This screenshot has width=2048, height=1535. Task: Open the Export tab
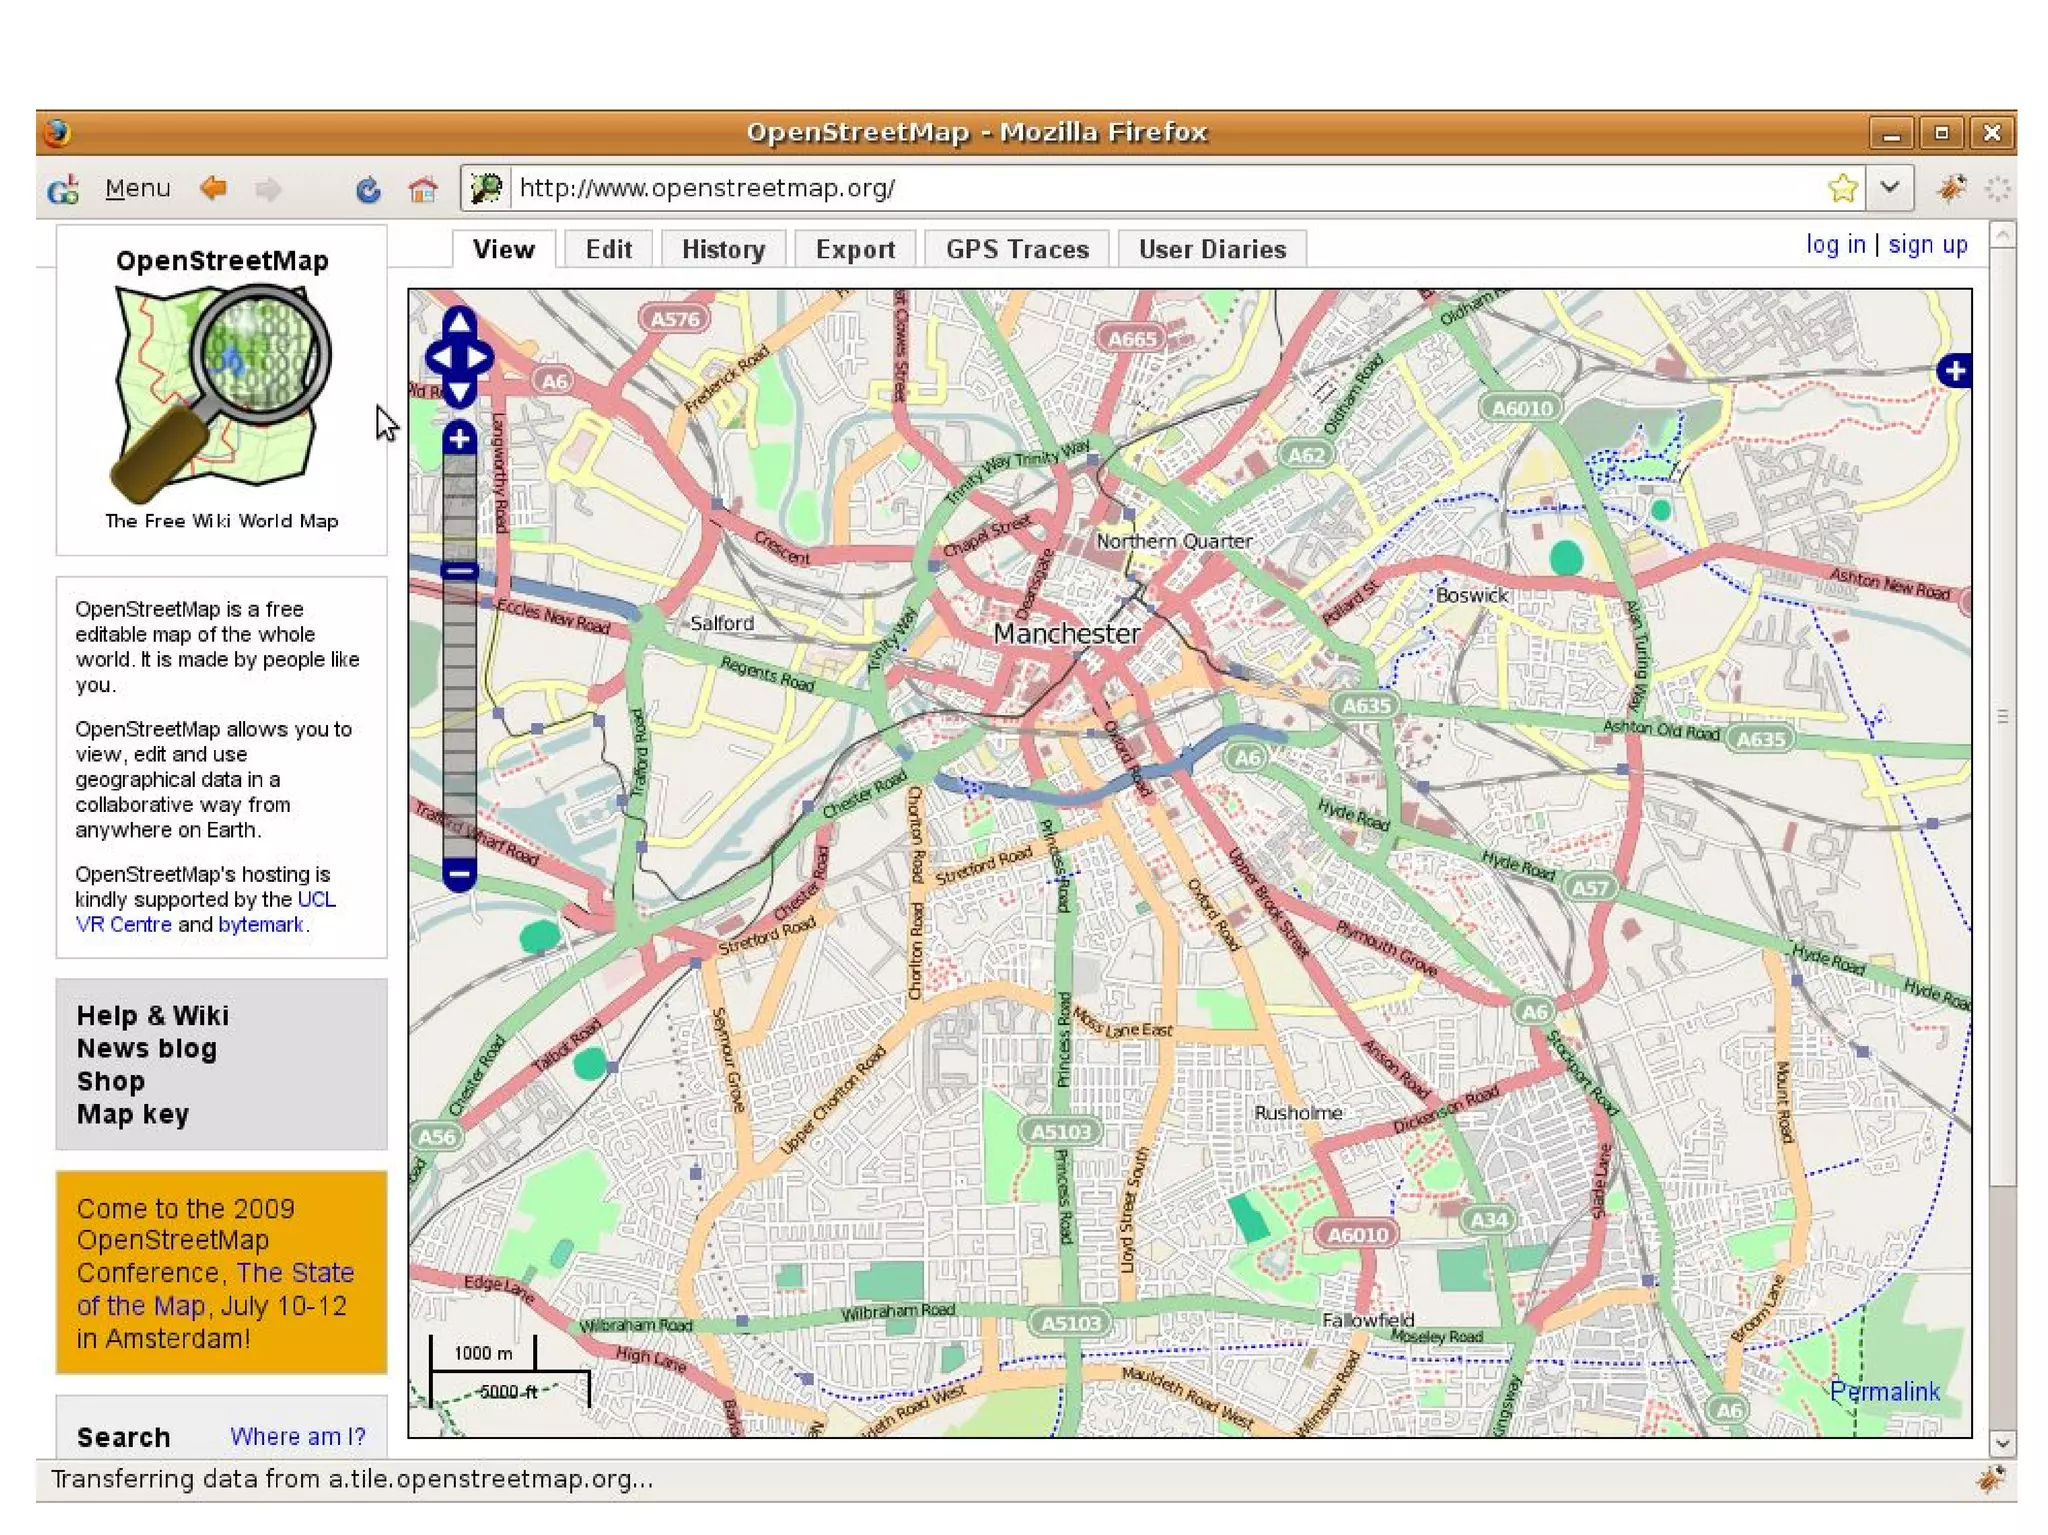coord(855,249)
